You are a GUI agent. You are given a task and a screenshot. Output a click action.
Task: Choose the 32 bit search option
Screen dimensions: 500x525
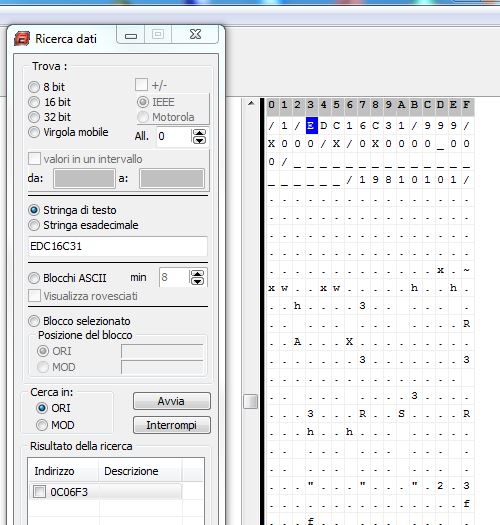point(34,117)
